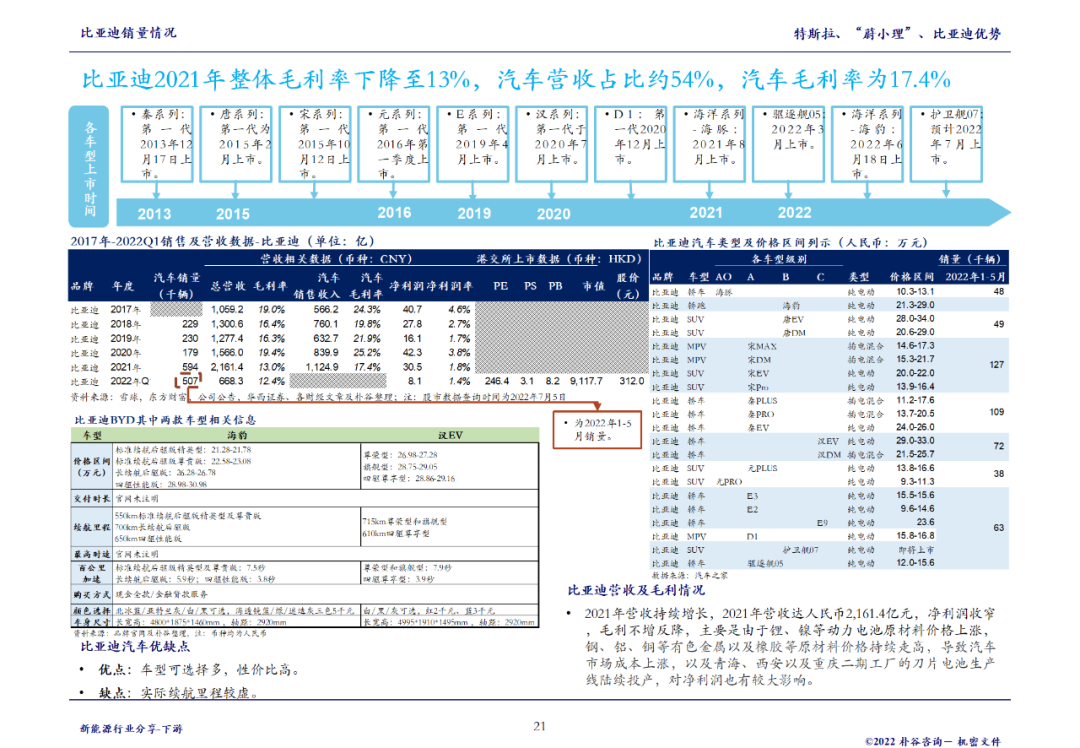Click the 2021年 总营收 value "2,161.4"
Viewport: 1080px width, 748px height.
click(227, 367)
